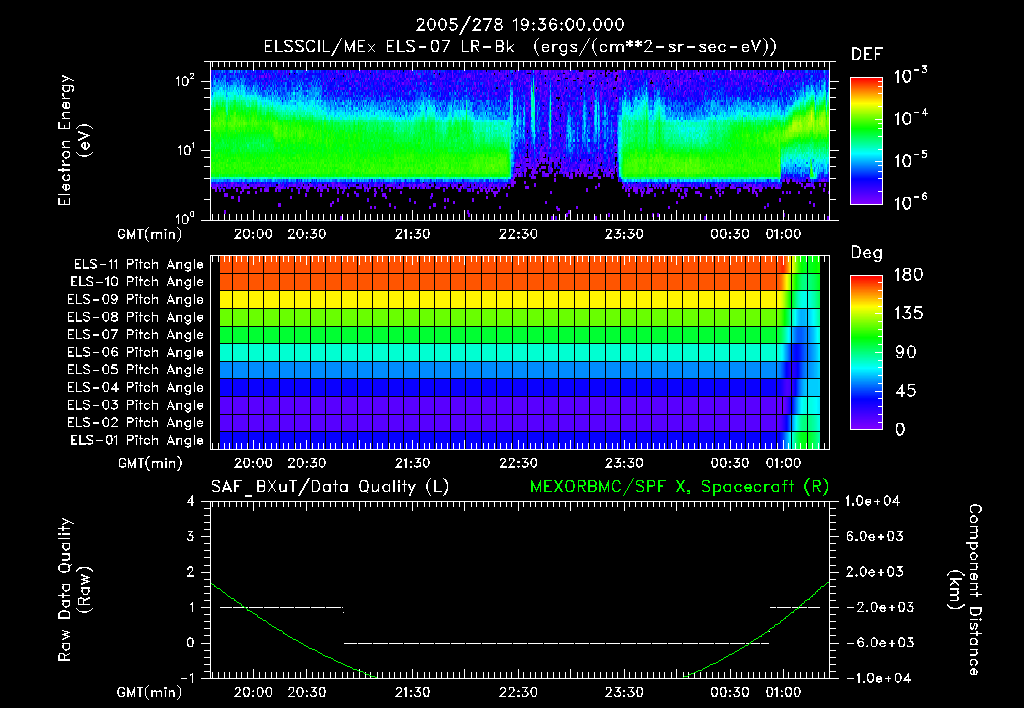Click the data quality line at level 0

click(x=556, y=643)
